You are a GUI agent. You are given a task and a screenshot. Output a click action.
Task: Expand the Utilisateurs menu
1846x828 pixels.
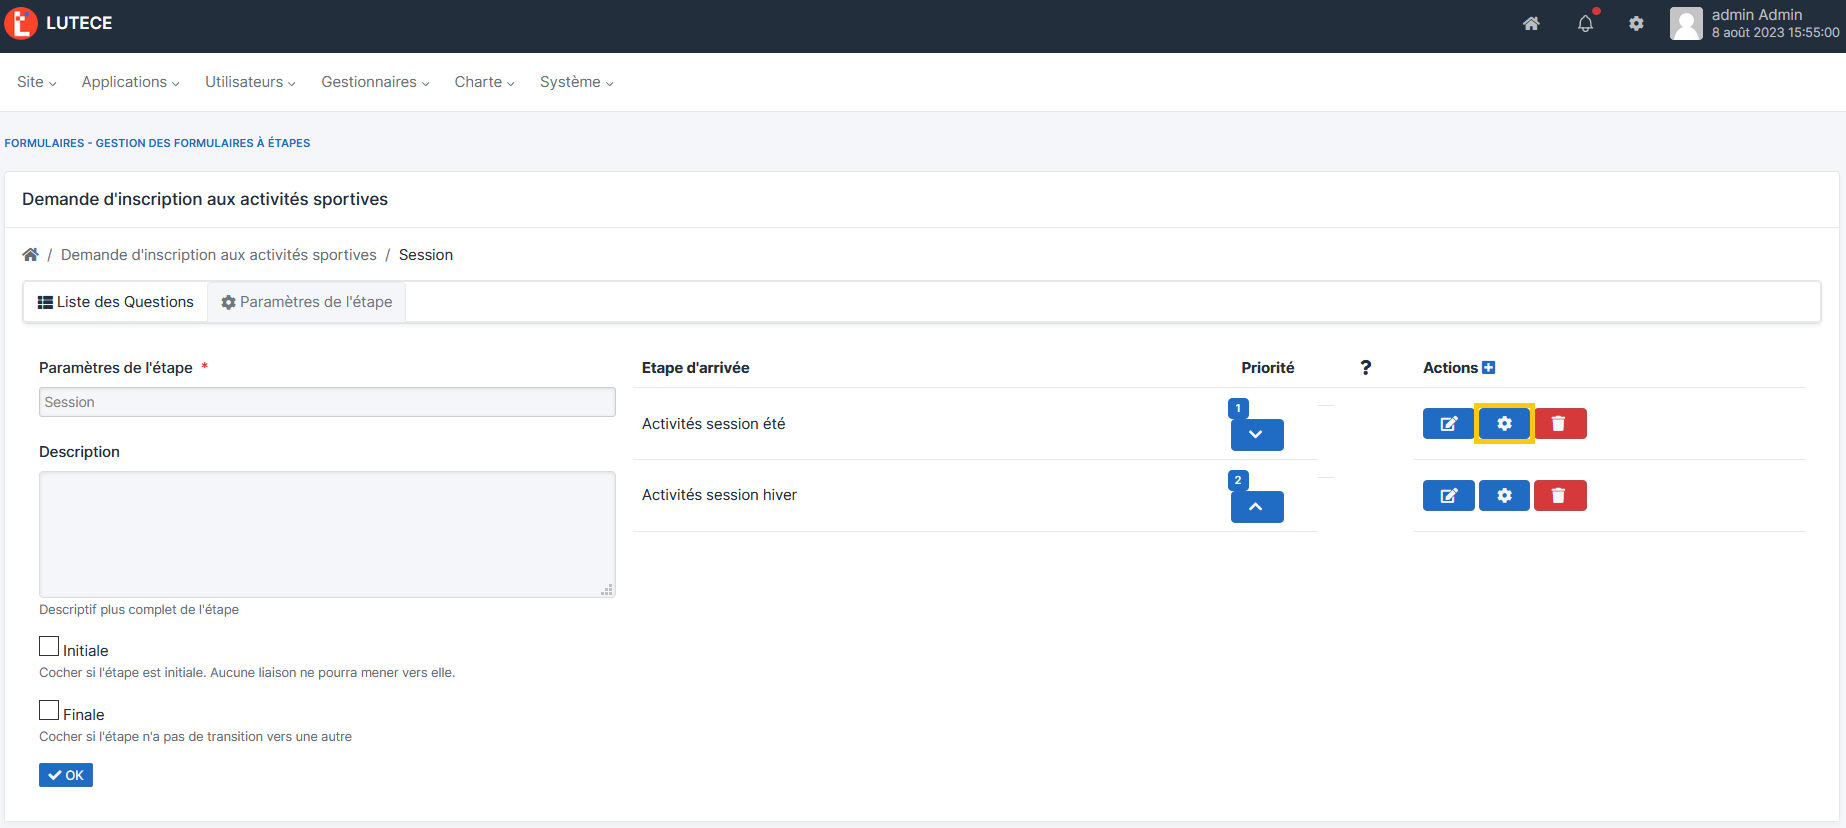(250, 82)
